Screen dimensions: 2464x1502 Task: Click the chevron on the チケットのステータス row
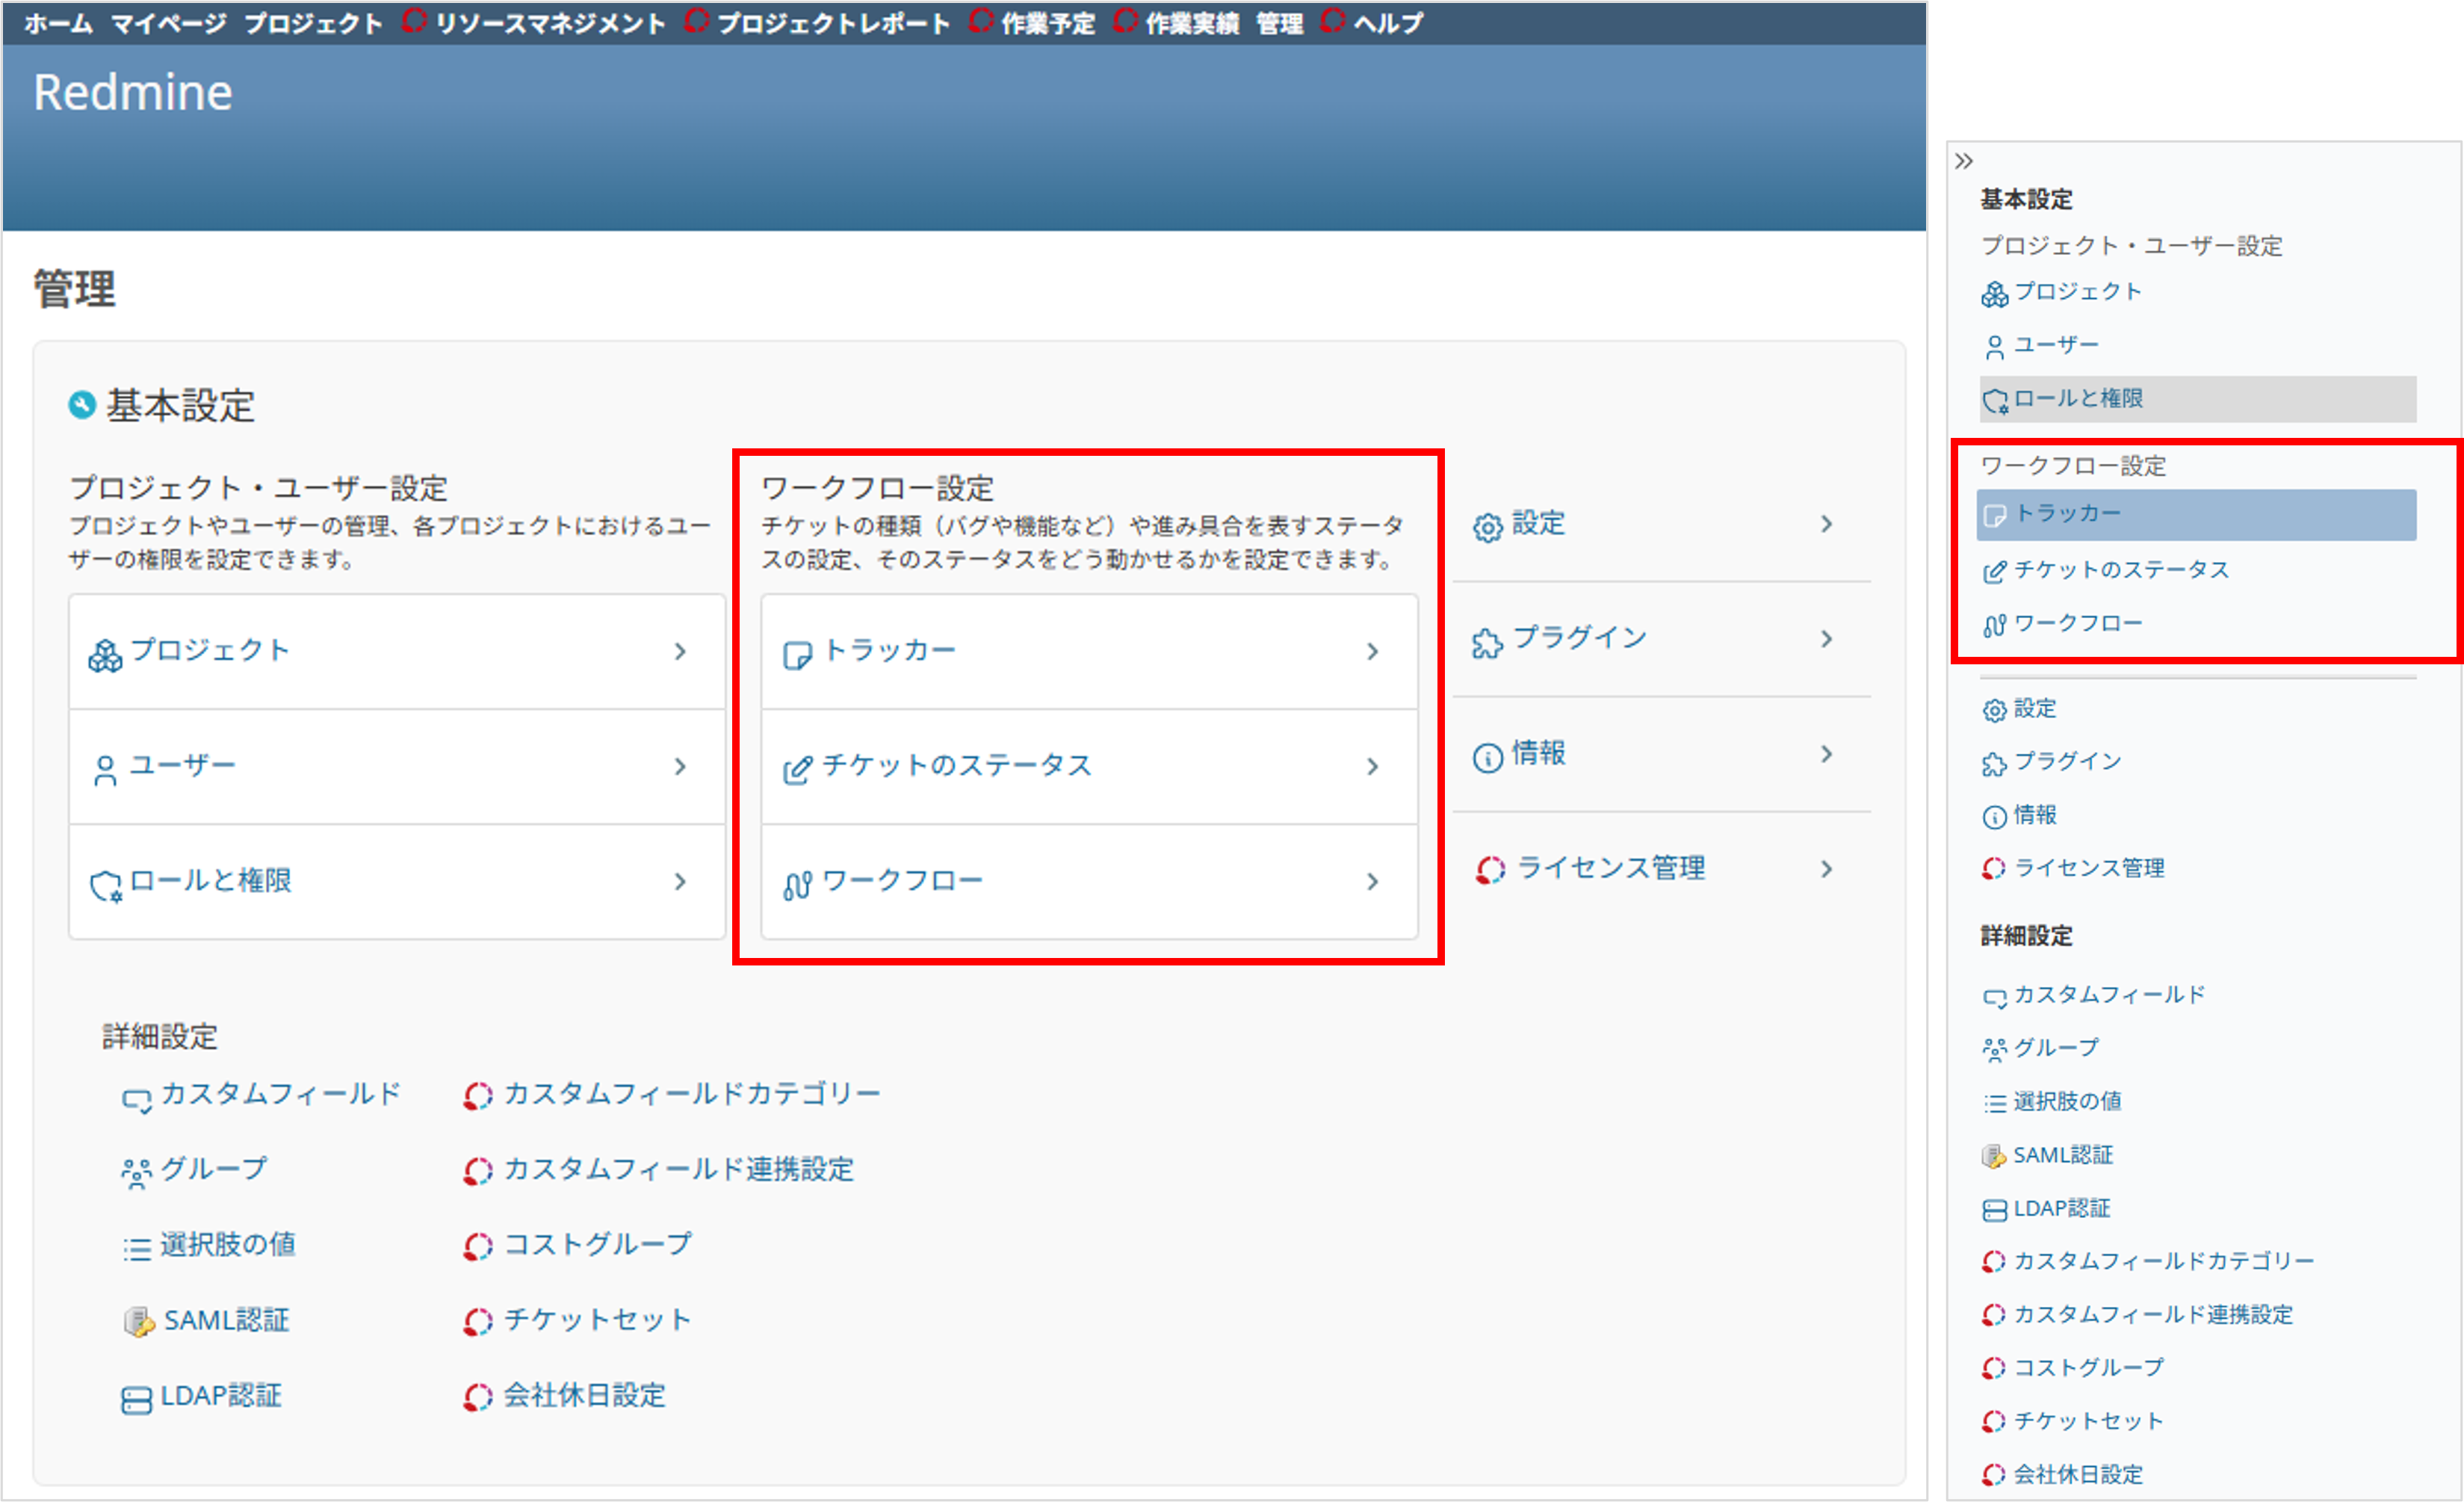(x=1372, y=767)
